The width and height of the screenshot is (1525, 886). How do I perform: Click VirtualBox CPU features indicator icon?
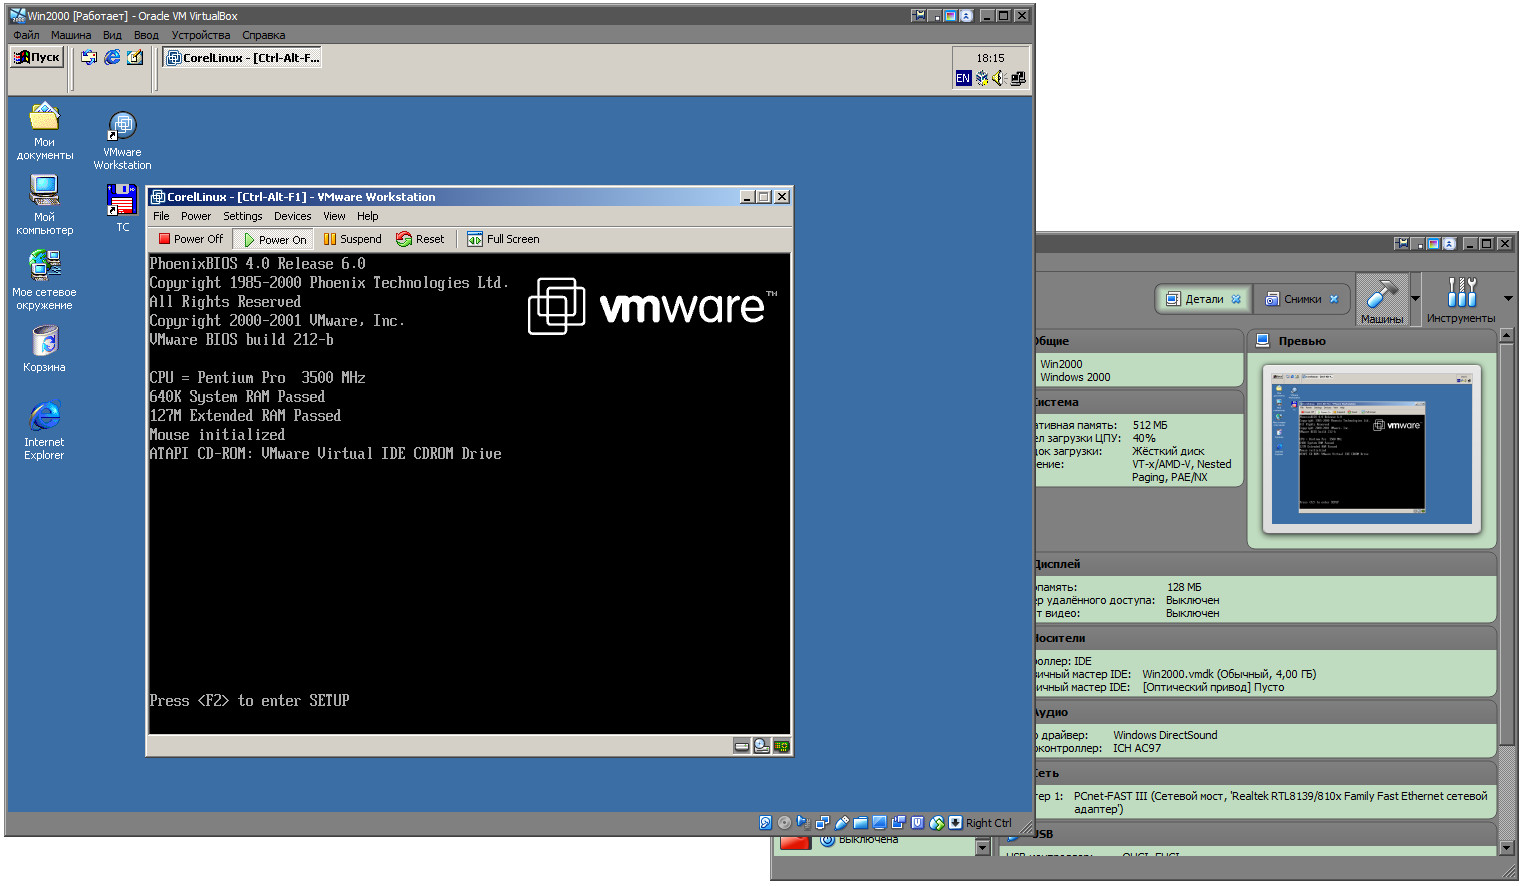(917, 823)
